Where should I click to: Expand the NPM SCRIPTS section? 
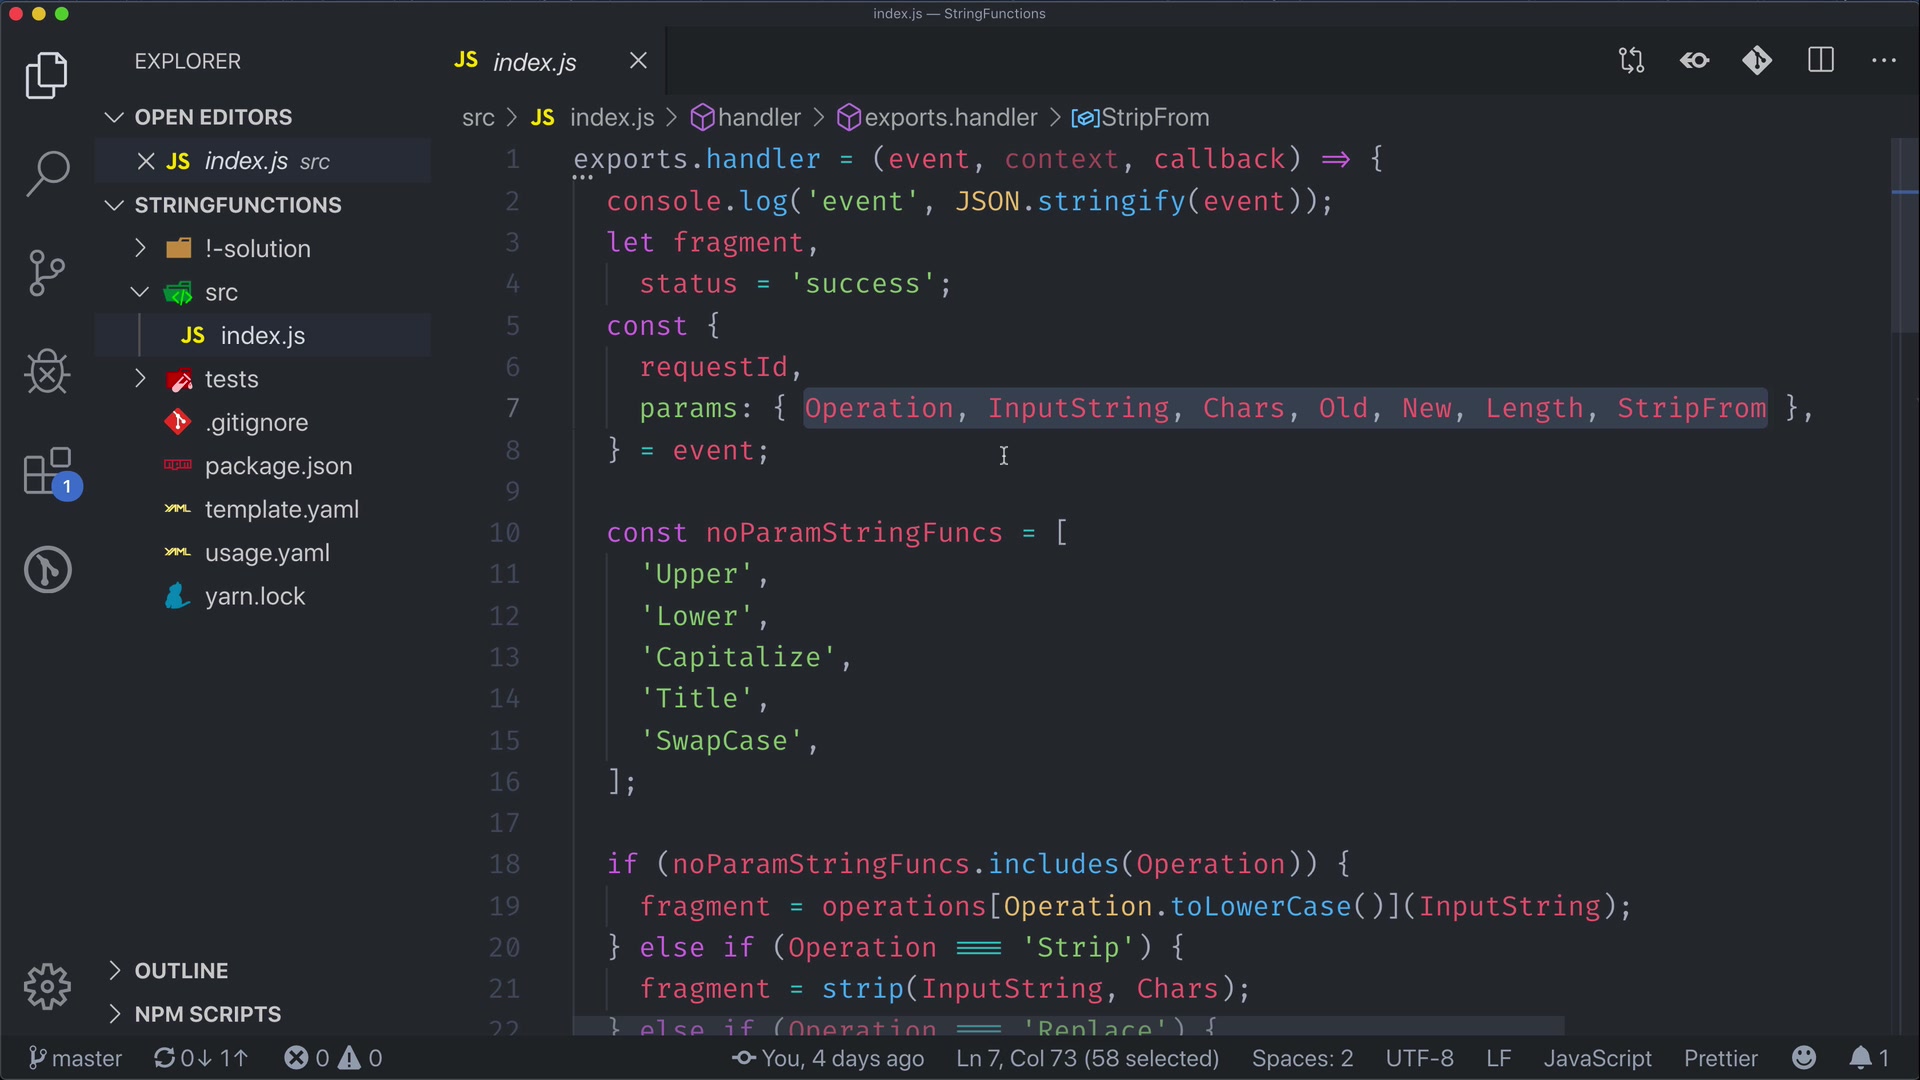[x=207, y=1014]
